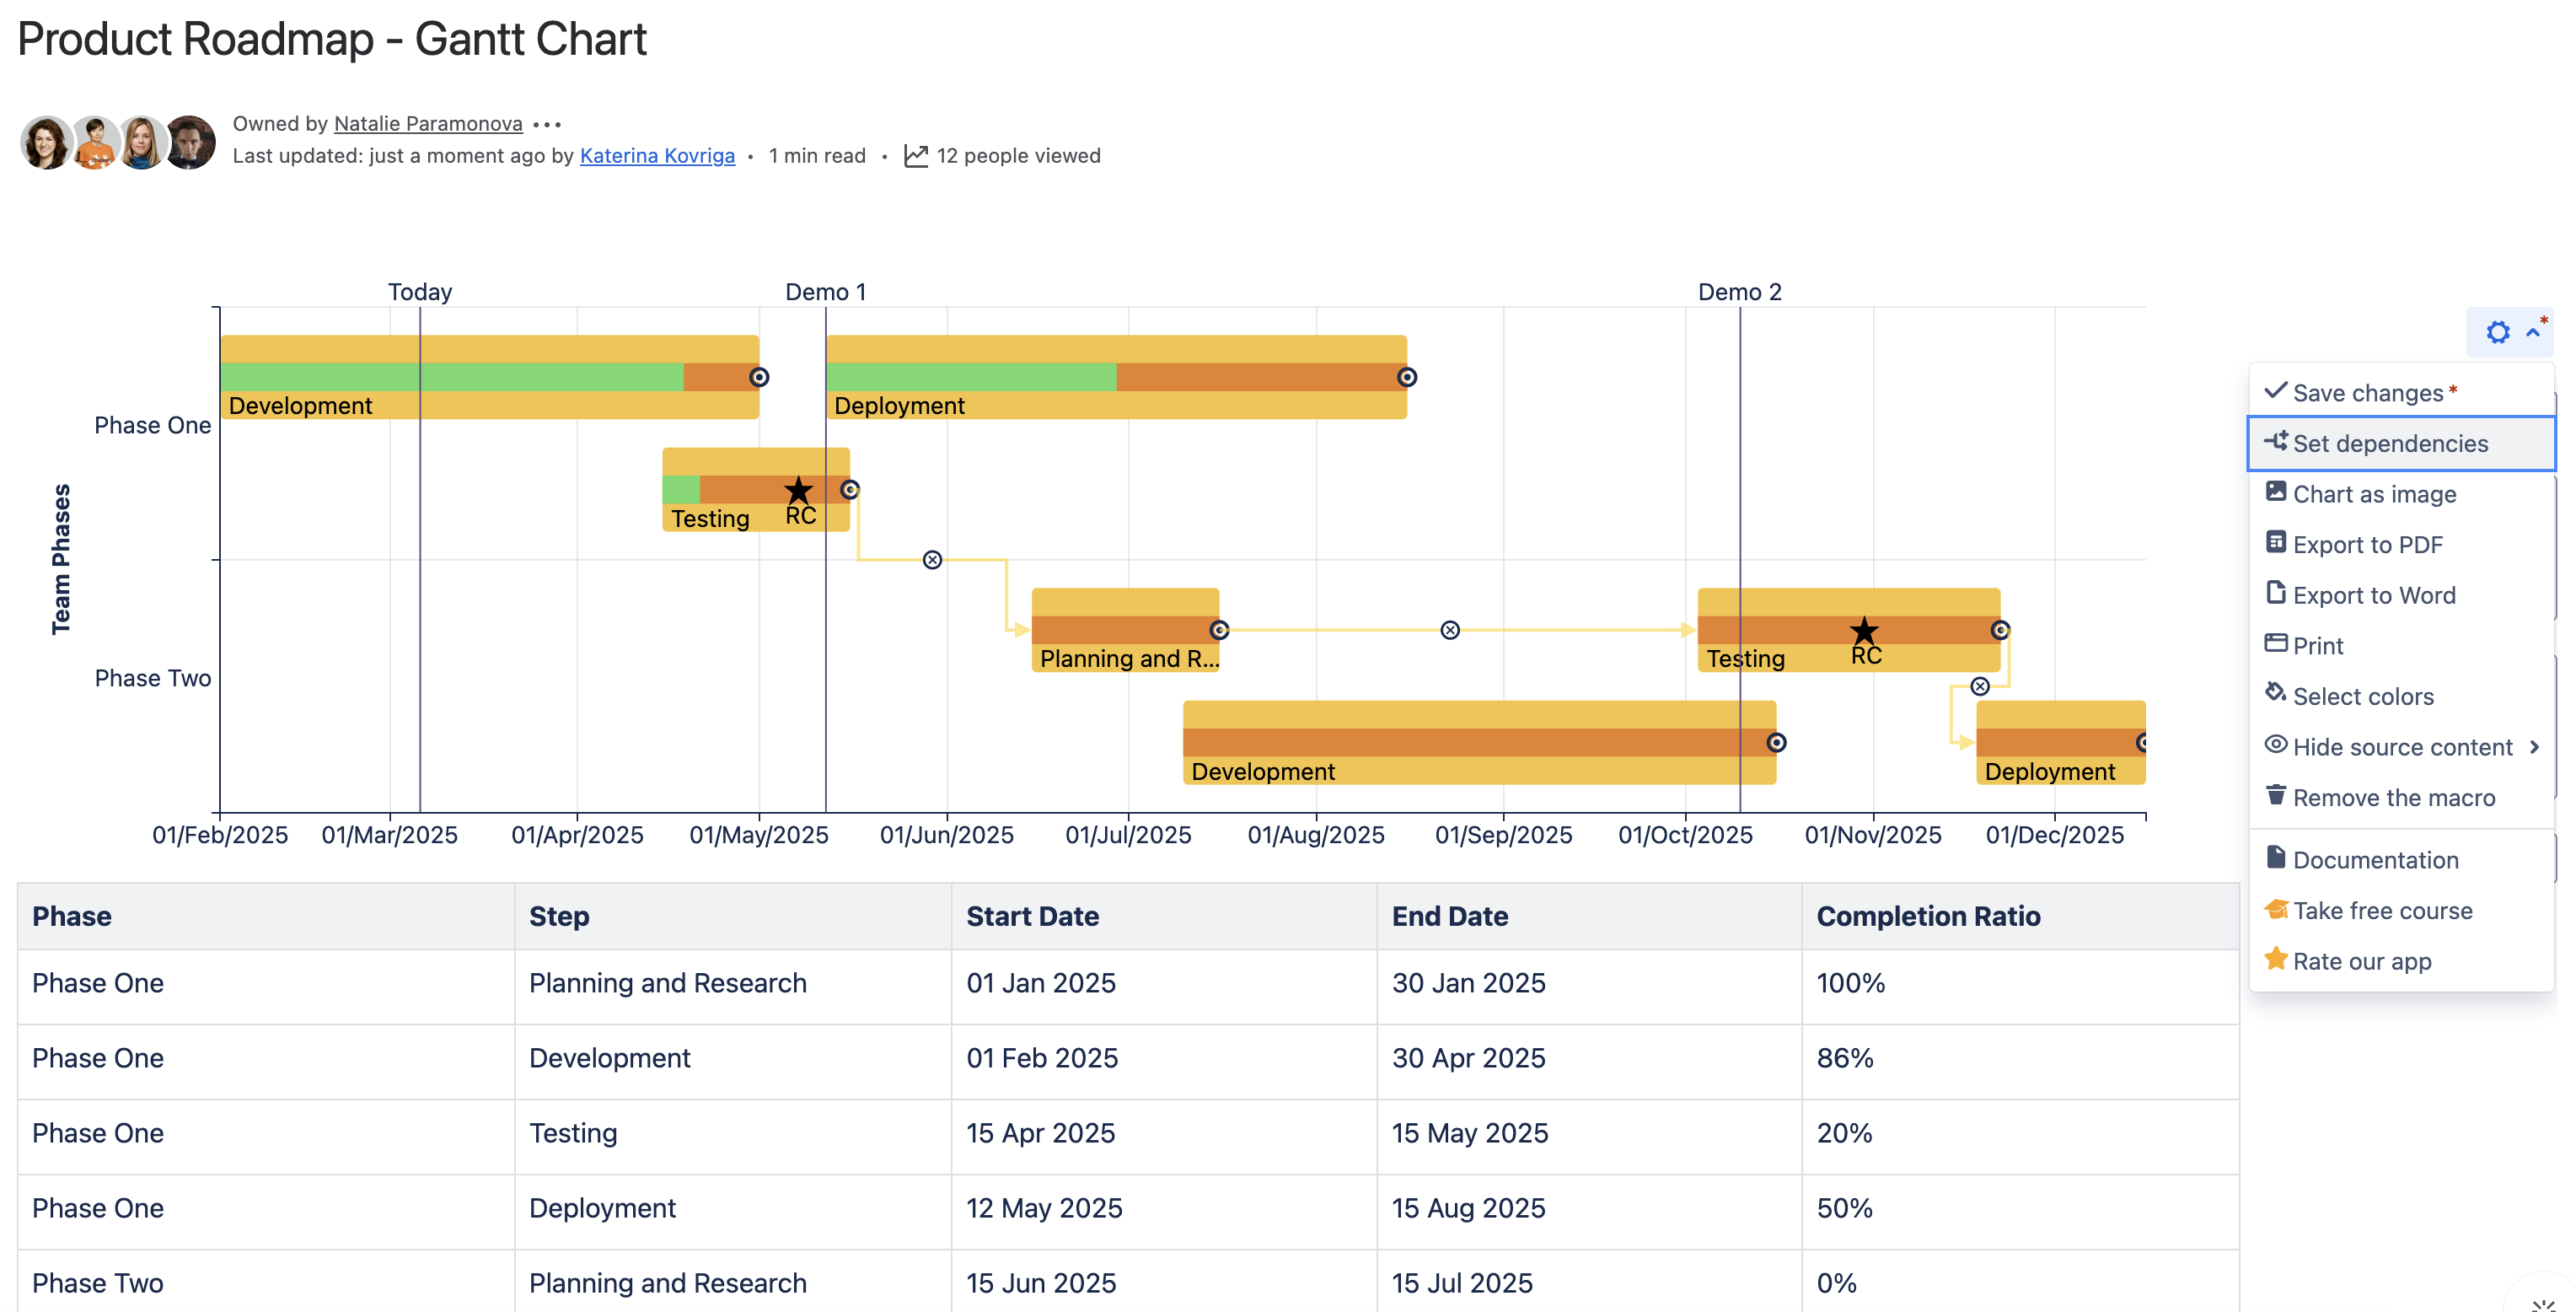Image resolution: width=2576 pixels, height=1312 pixels.
Task: Click the Remove the macro trash icon
Action: point(2275,795)
